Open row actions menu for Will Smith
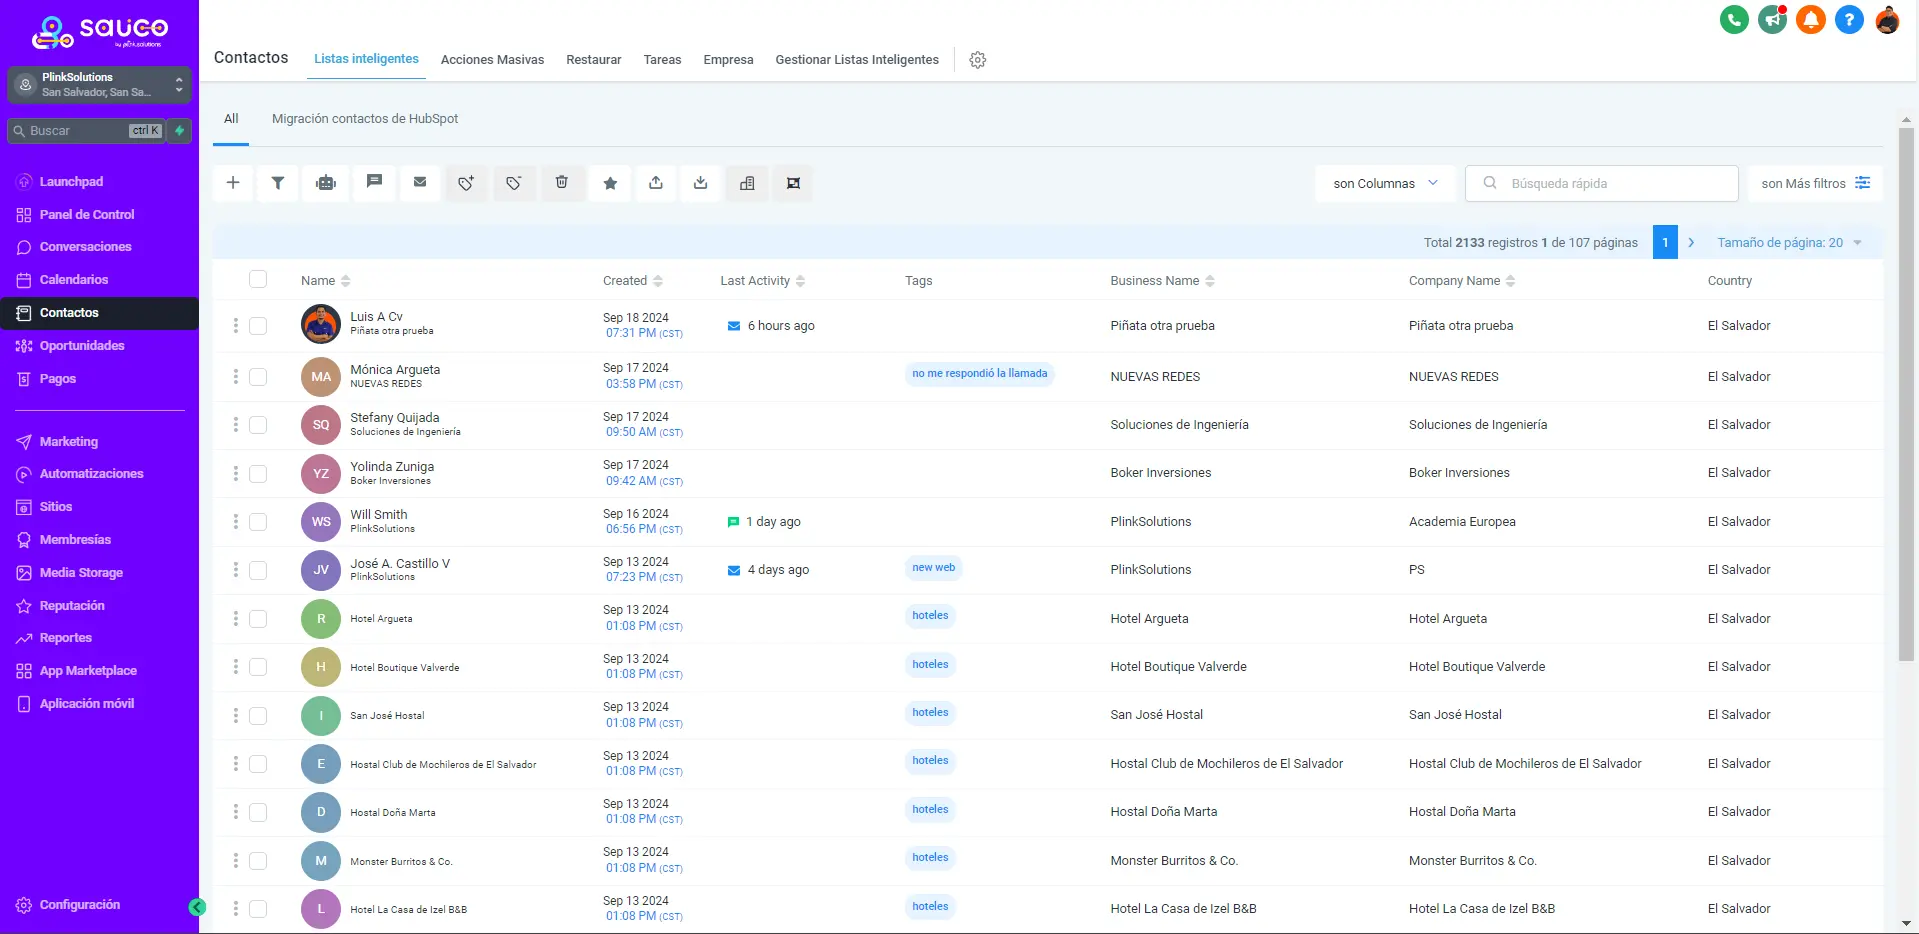 tap(236, 521)
